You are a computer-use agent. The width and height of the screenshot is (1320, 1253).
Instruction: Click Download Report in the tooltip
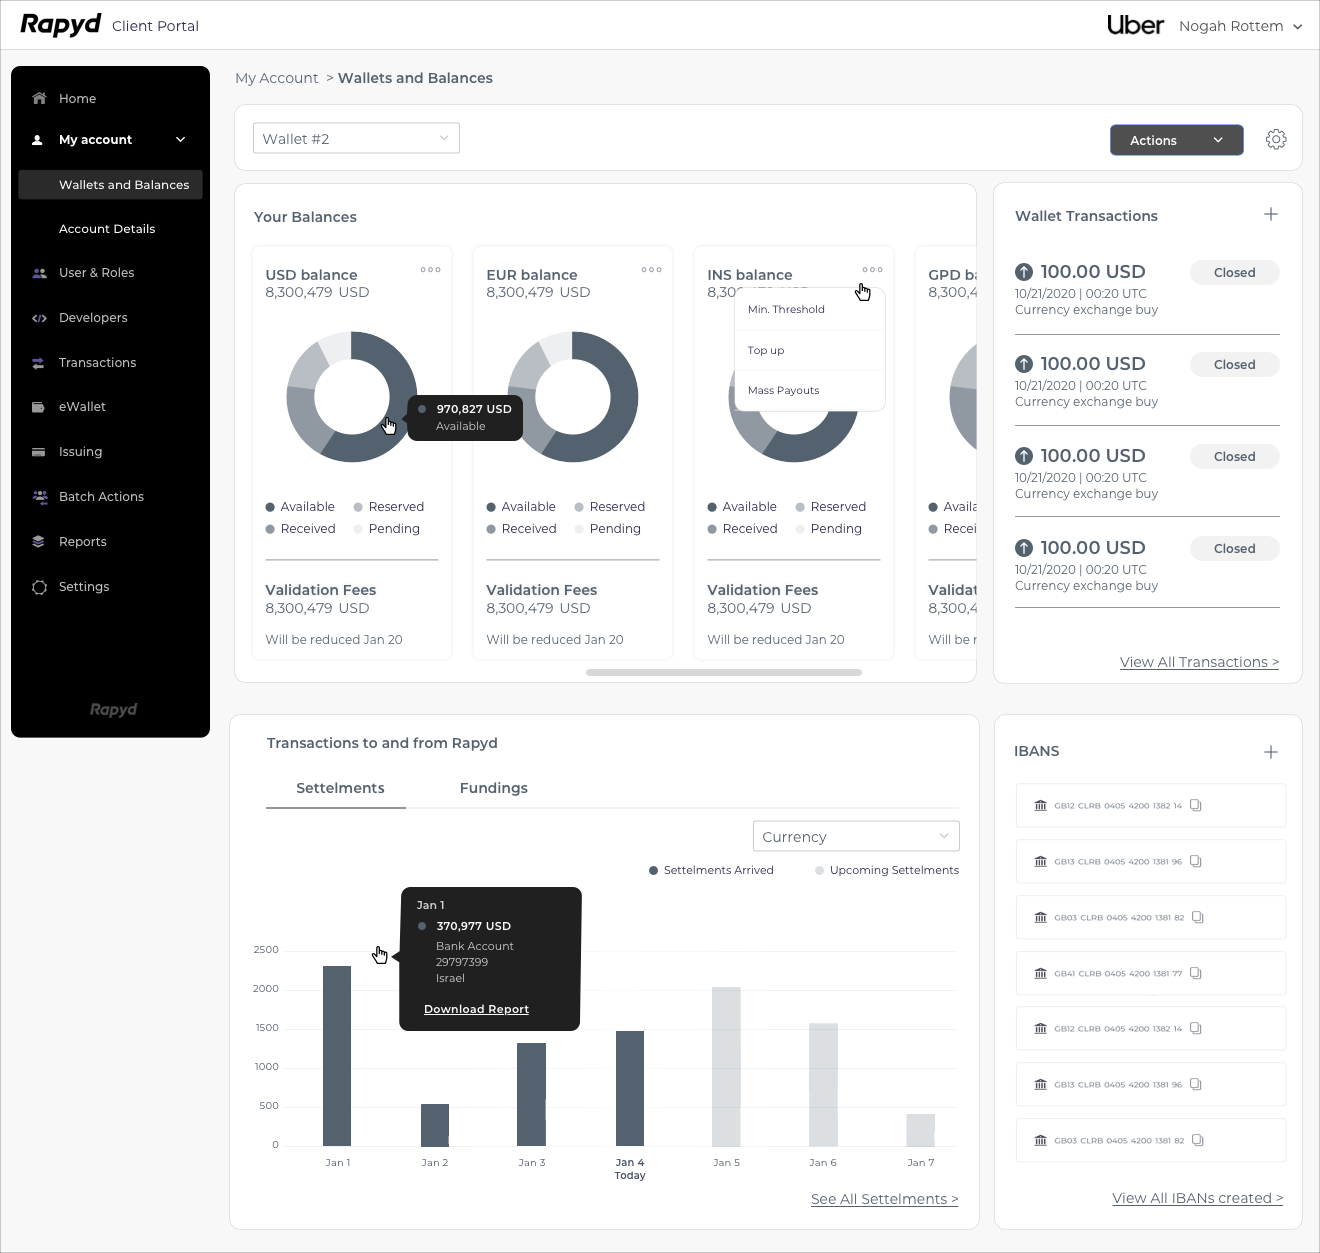(476, 1009)
